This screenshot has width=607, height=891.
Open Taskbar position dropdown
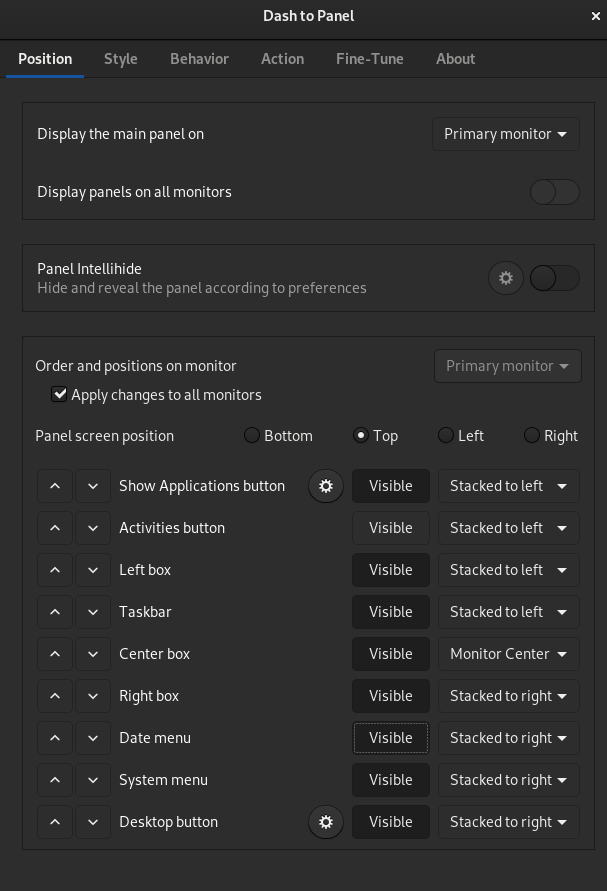[509, 612]
